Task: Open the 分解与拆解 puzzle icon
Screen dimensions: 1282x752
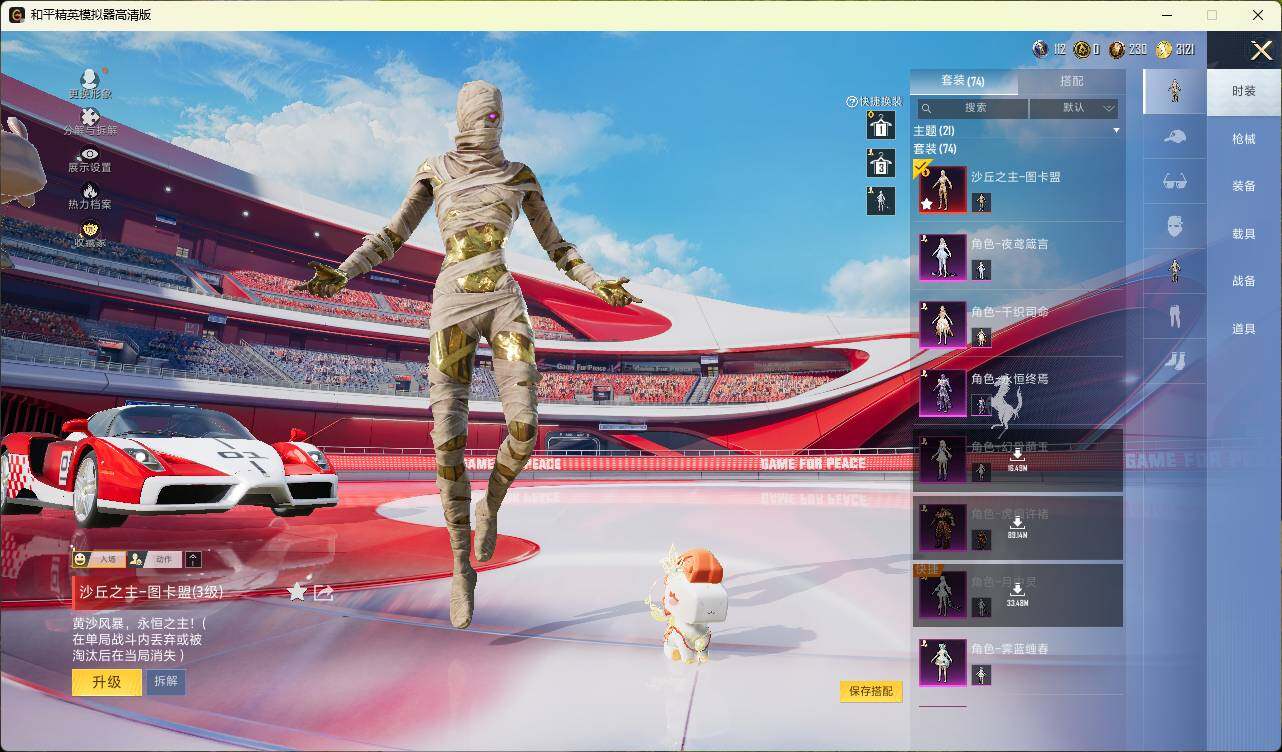Action: (90, 117)
